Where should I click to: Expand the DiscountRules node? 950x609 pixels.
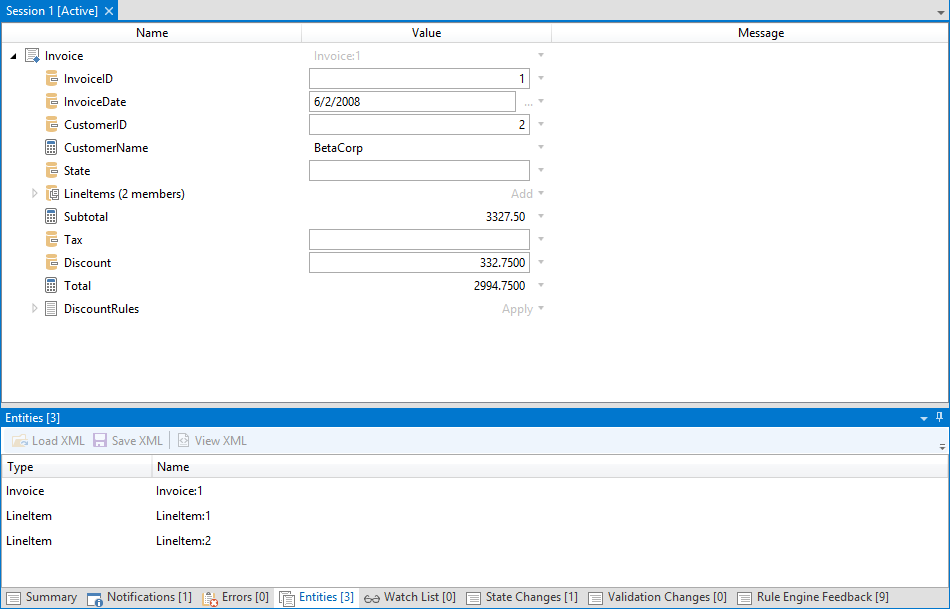click(35, 309)
